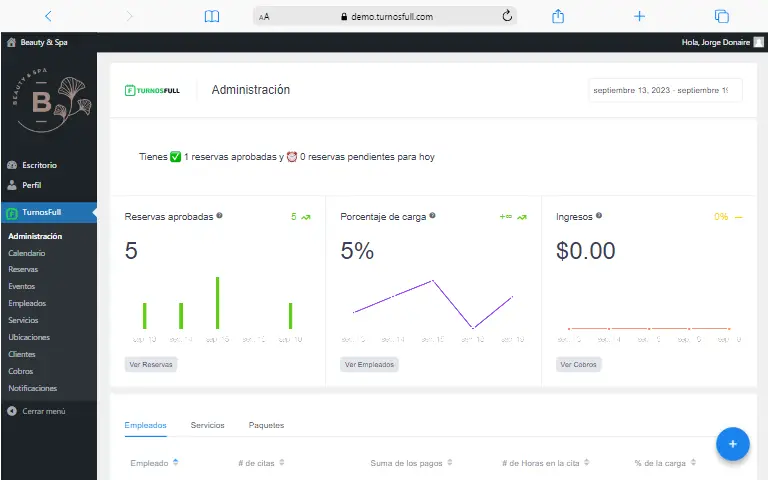The height and width of the screenshot is (480, 768).
Task: Click info icon beside Reservas aprobadas
Action: pos(220,216)
